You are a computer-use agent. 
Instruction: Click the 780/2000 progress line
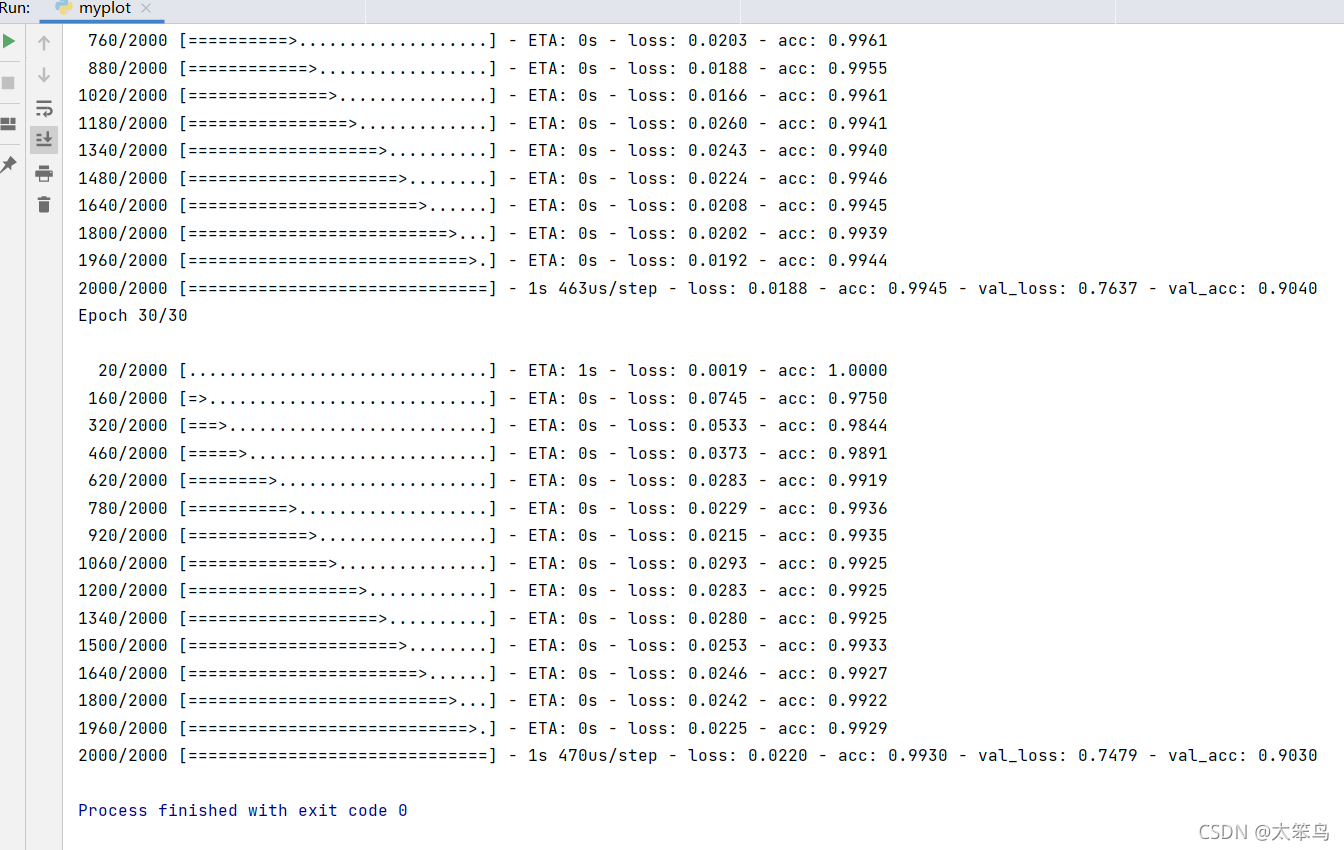tap(488, 508)
